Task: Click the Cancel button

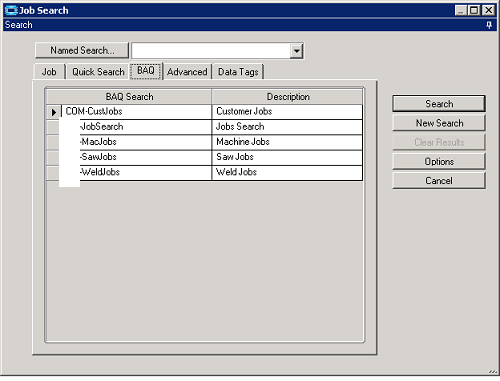Action: click(439, 181)
